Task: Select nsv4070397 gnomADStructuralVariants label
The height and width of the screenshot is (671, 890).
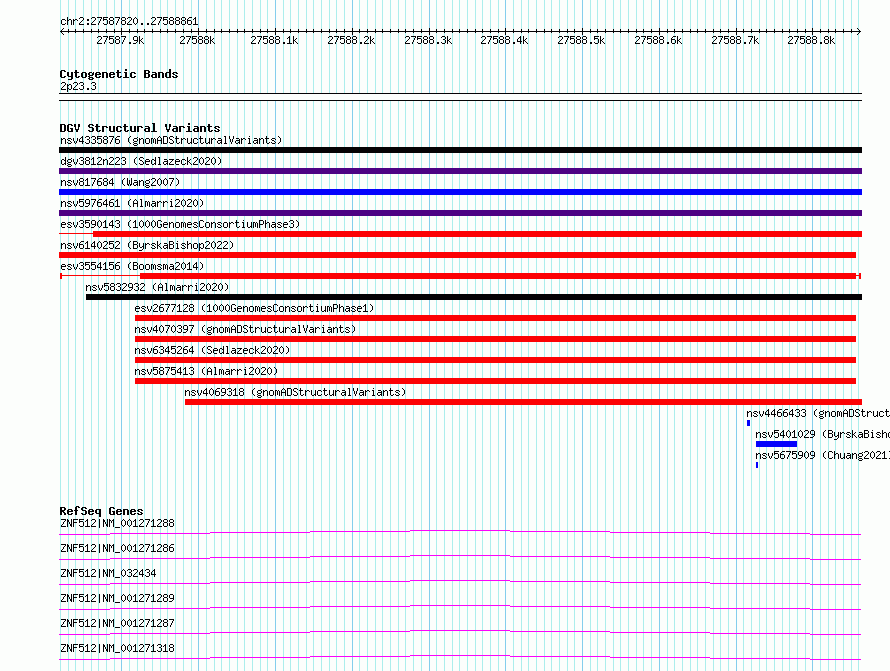Action: tap(245, 329)
